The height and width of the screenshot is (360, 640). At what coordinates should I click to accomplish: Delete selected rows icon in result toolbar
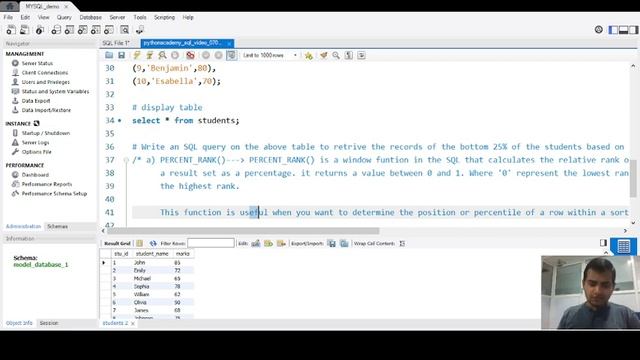(x=281, y=243)
